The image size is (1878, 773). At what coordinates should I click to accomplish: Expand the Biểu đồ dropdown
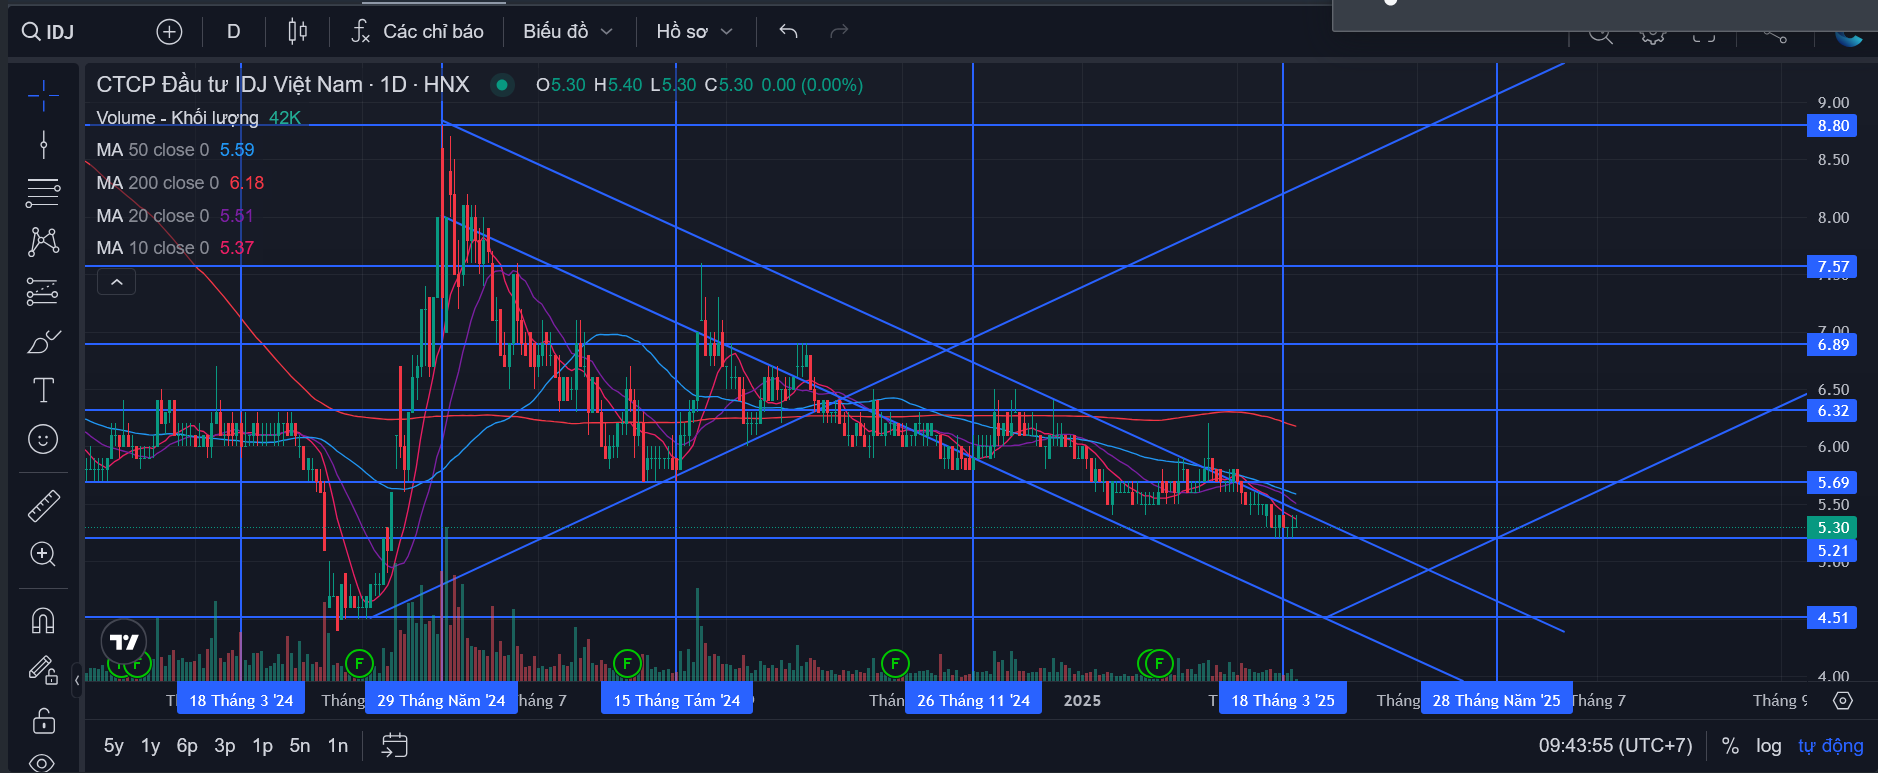point(568,32)
